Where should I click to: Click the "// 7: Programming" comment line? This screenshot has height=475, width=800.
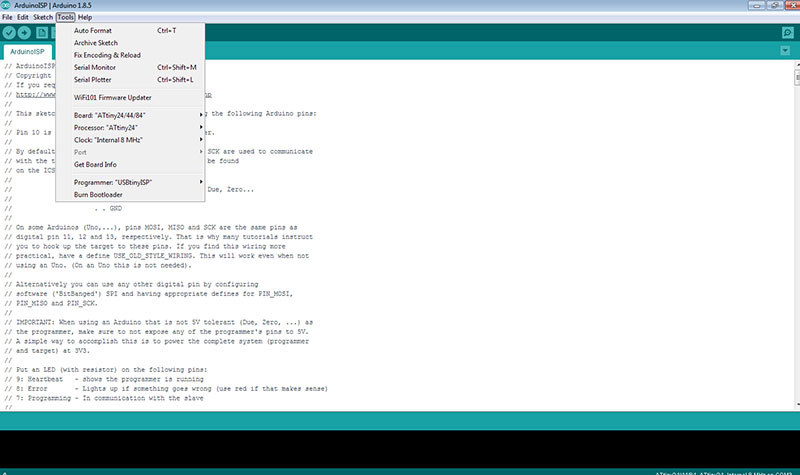104,398
